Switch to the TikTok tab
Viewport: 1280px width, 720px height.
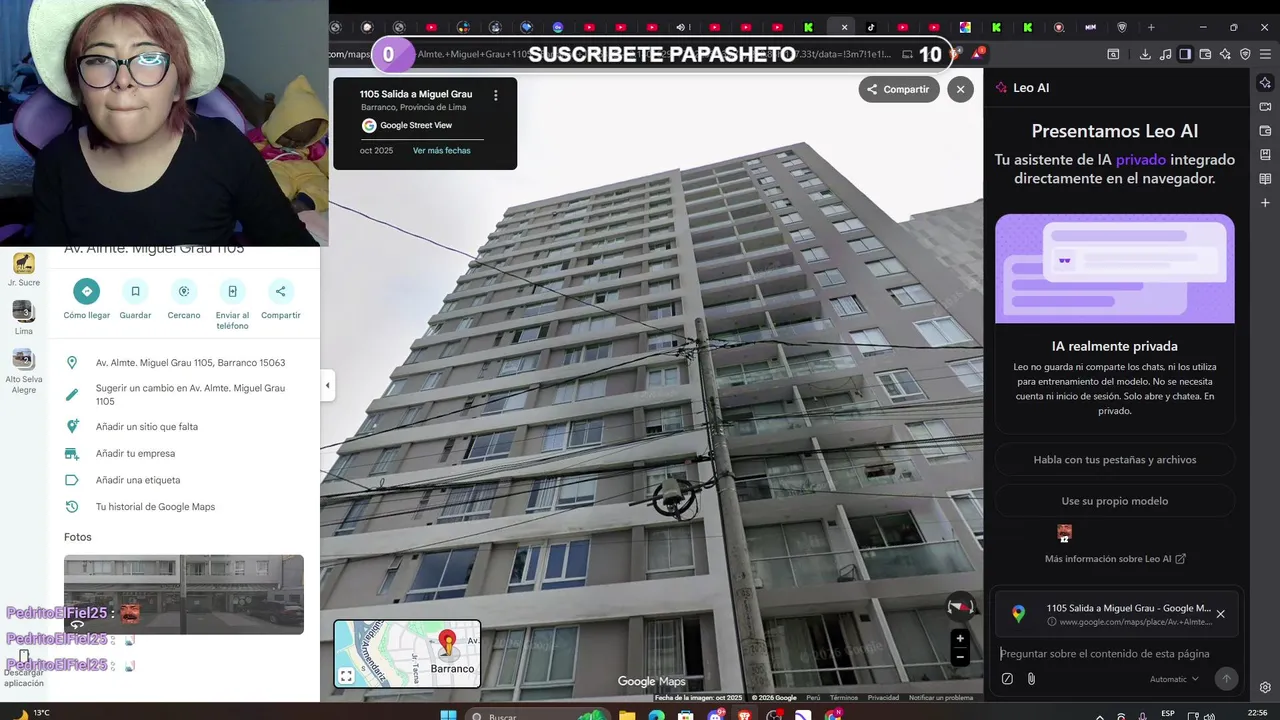[871, 27]
